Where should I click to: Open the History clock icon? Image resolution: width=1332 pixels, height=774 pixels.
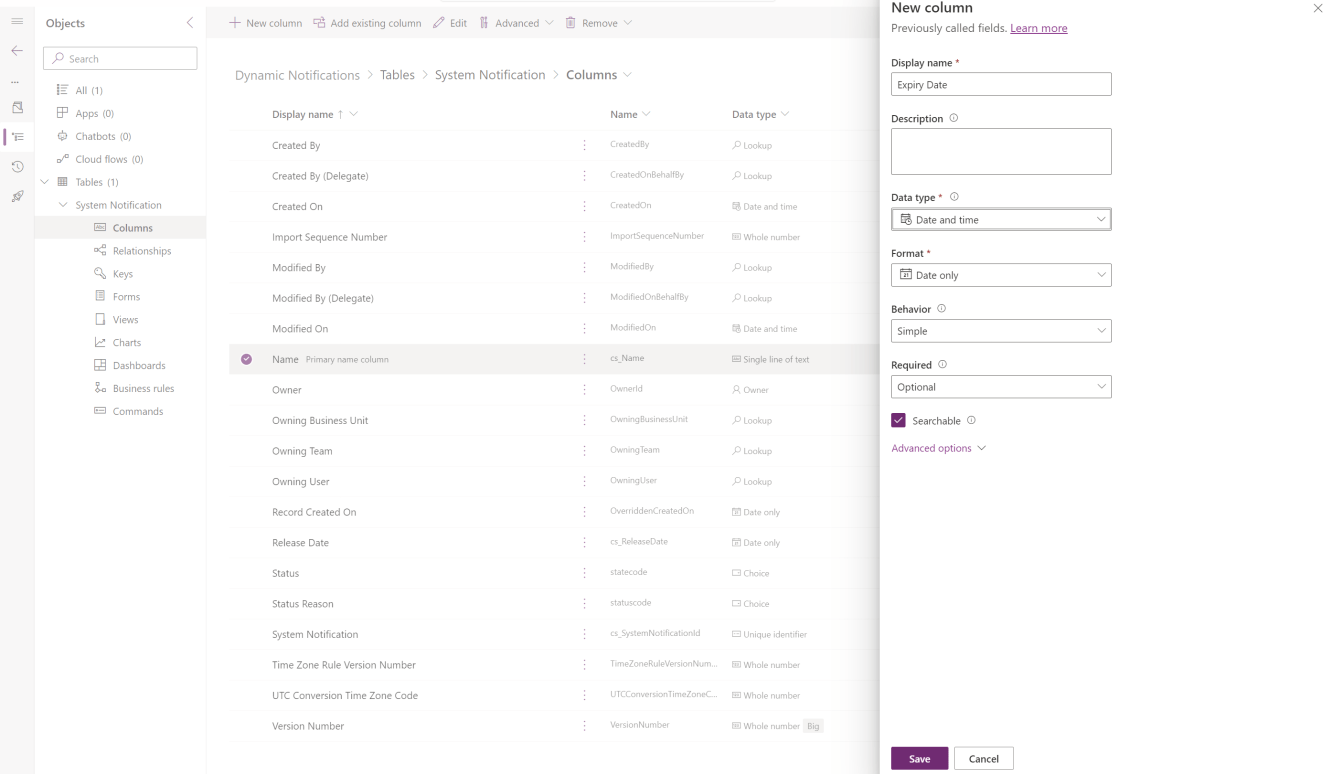pos(15,166)
